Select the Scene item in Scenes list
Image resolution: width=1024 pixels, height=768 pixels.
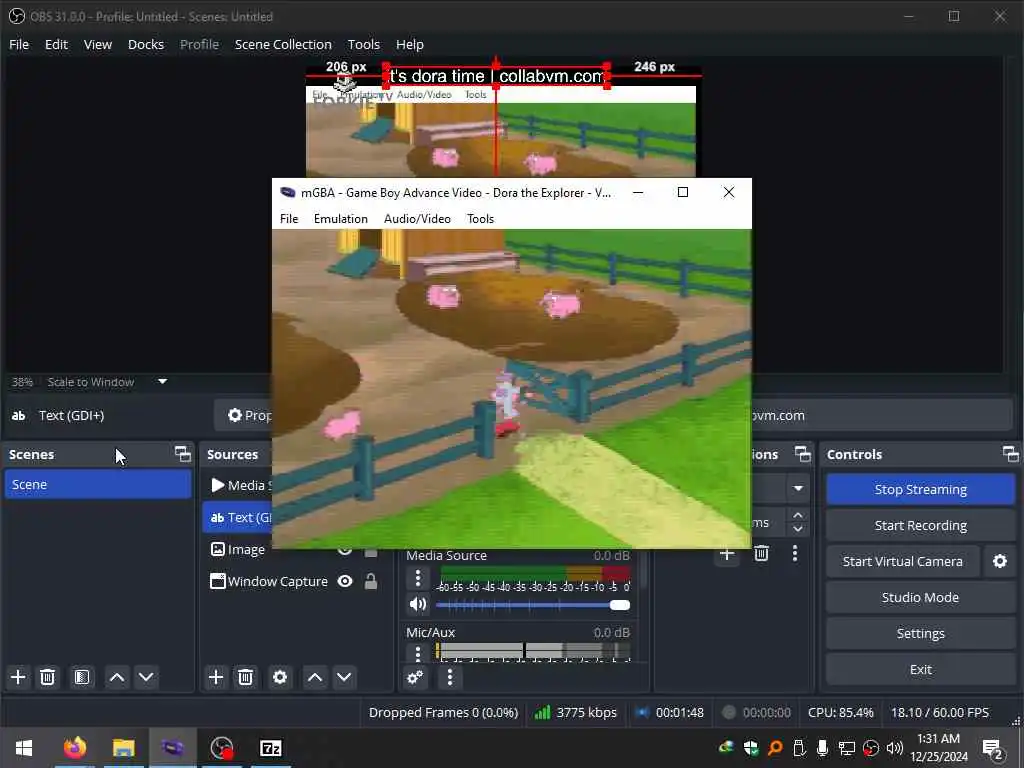coord(98,485)
